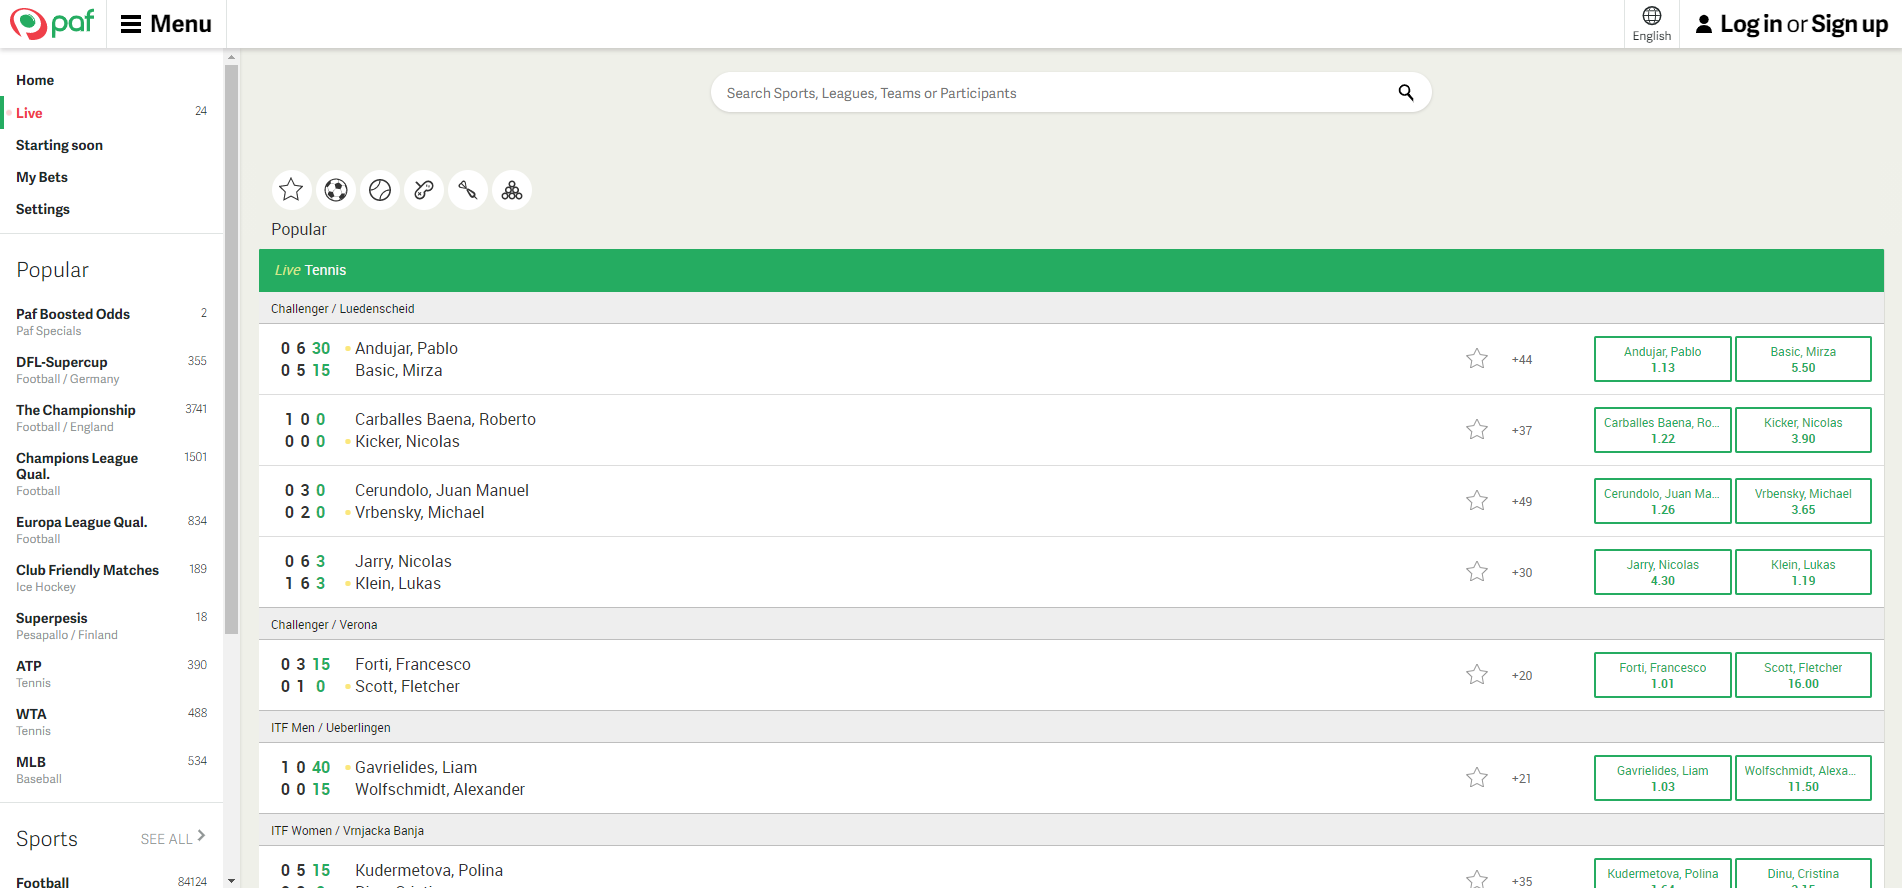This screenshot has width=1902, height=888.
Task: Show +20 more markets for Forti match
Action: [1522, 676]
